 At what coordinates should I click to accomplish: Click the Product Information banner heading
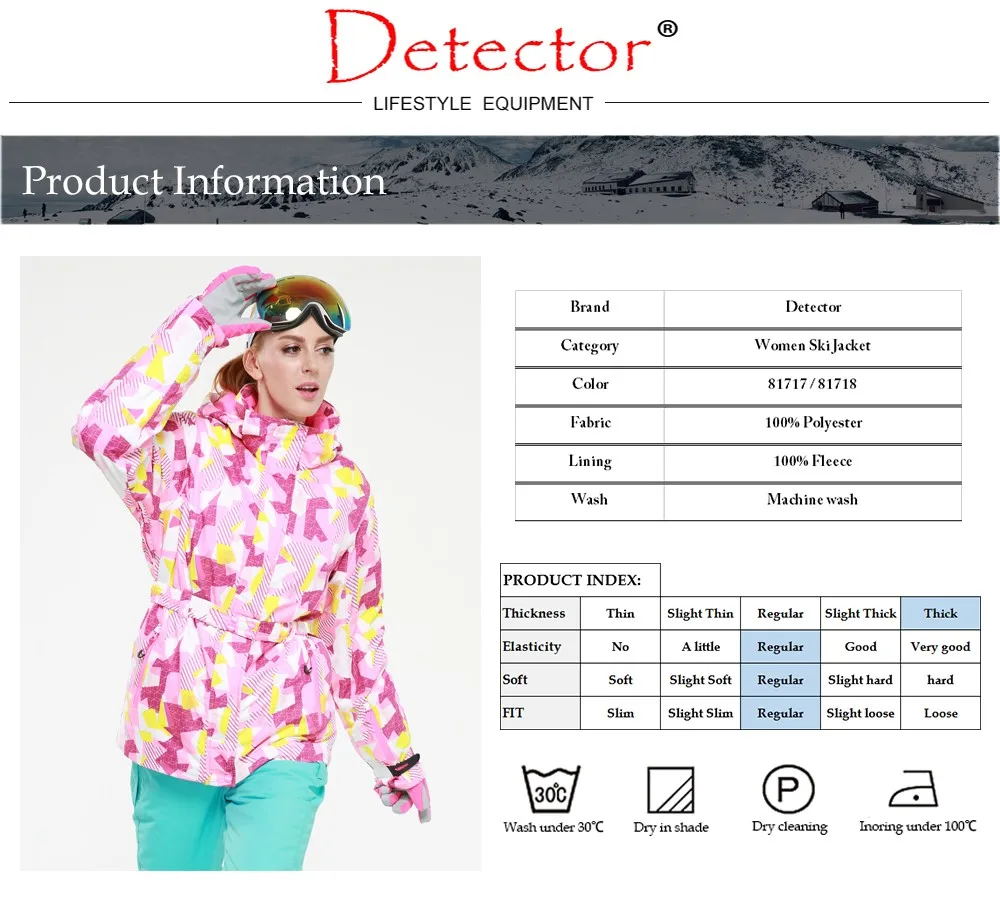204,180
